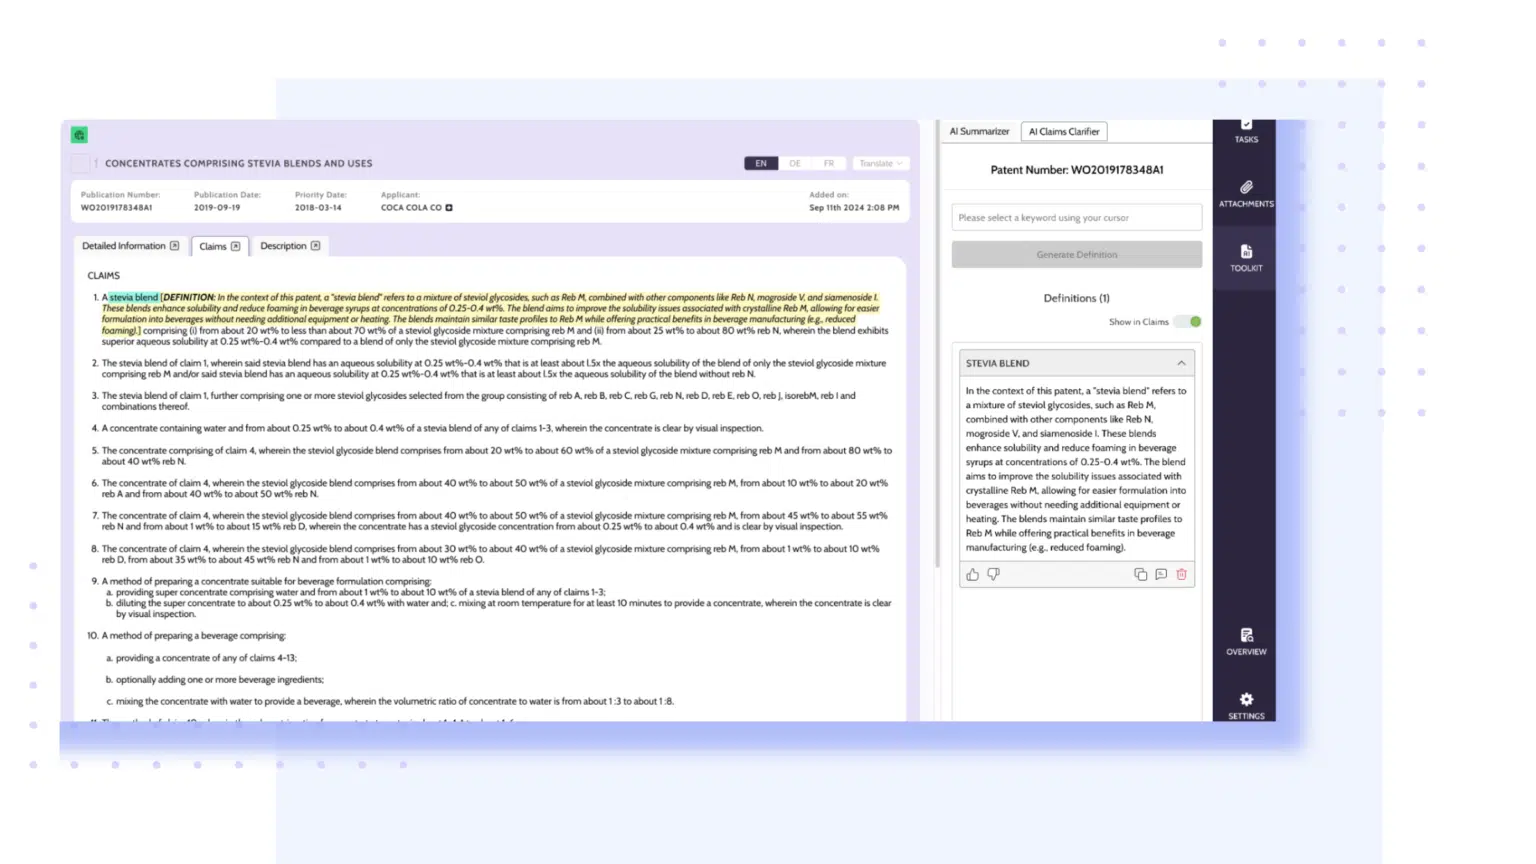Click the 'Definitions (1)' heading

[1077, 298]
